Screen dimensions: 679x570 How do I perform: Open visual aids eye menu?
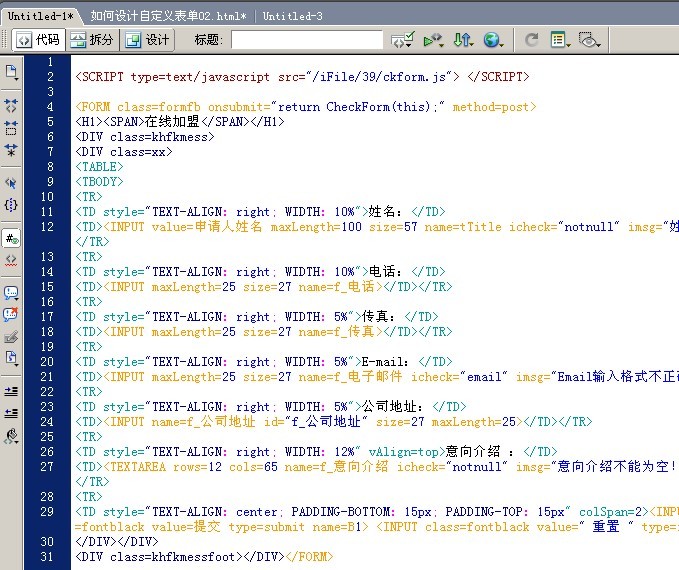click(x=589, y=40)
